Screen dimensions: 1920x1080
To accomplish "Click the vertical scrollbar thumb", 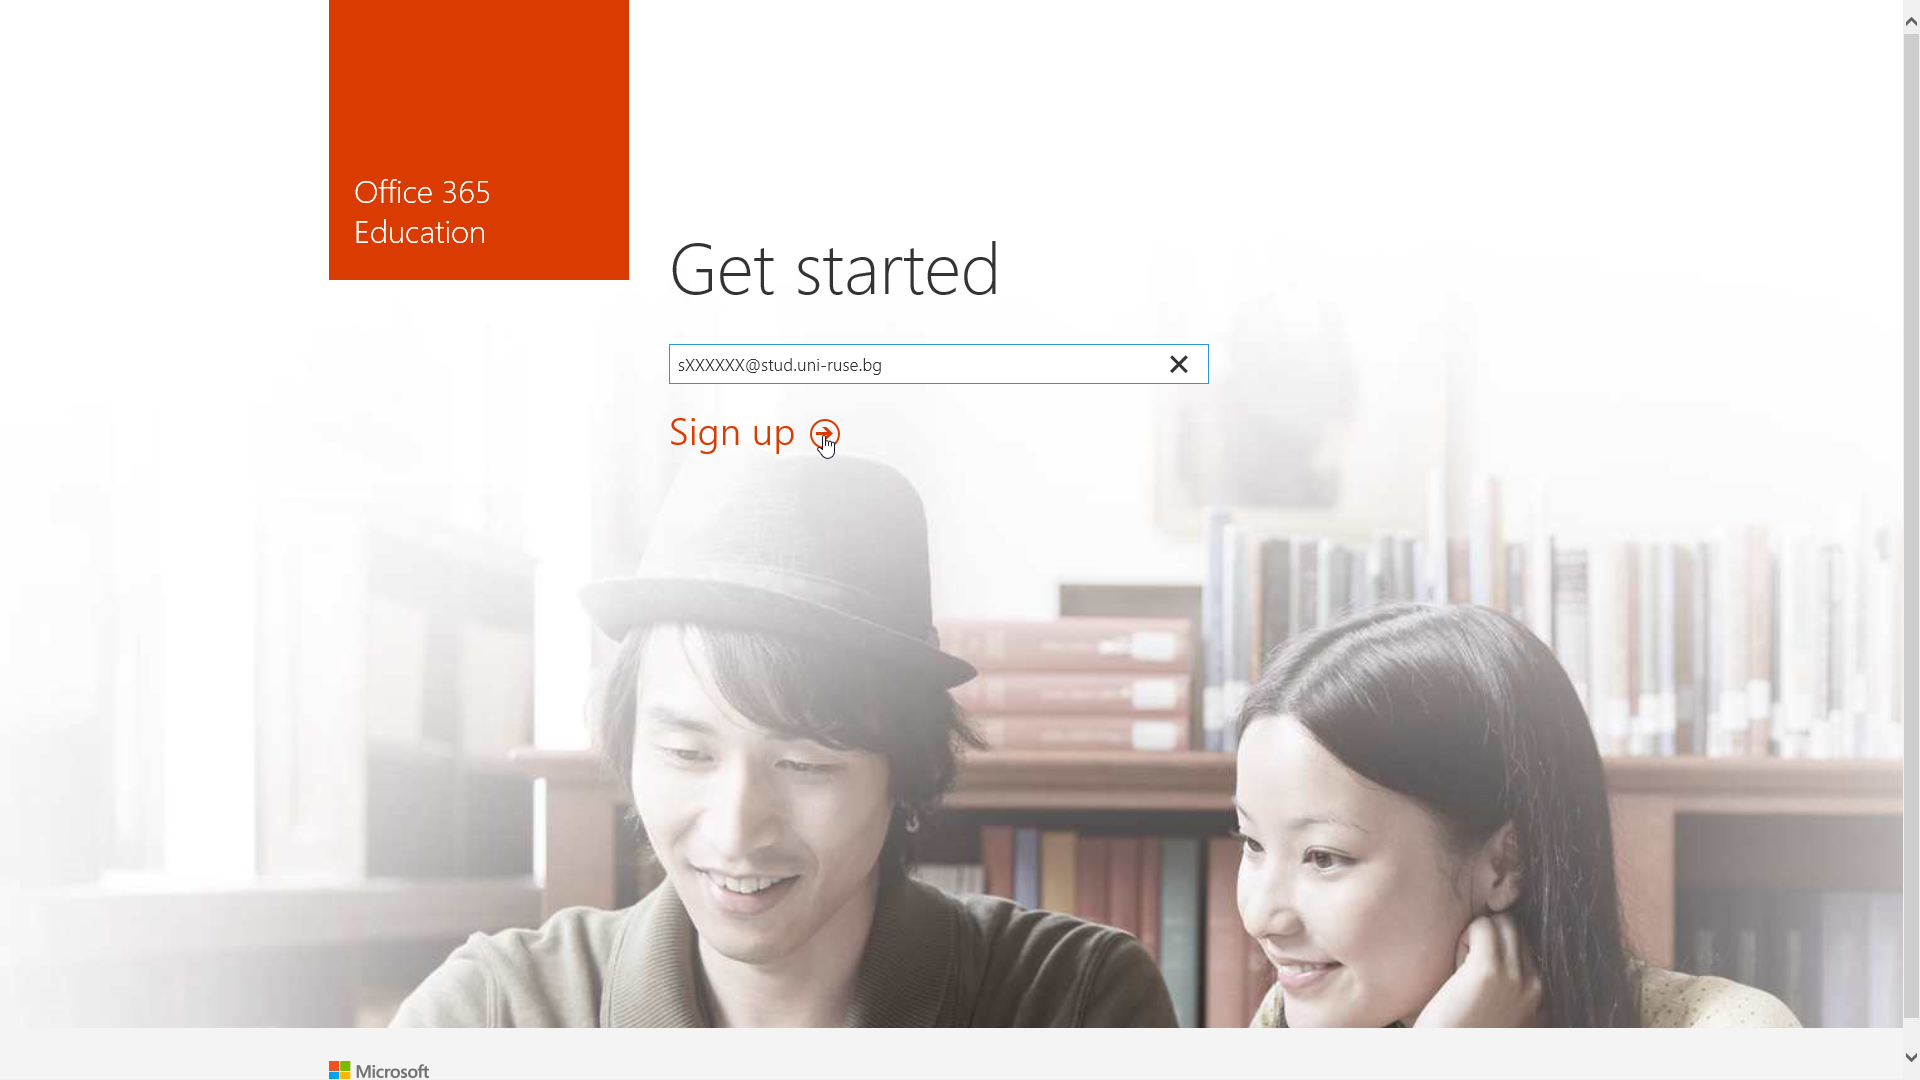I will pyautogui.click(x=1911, y=525).
